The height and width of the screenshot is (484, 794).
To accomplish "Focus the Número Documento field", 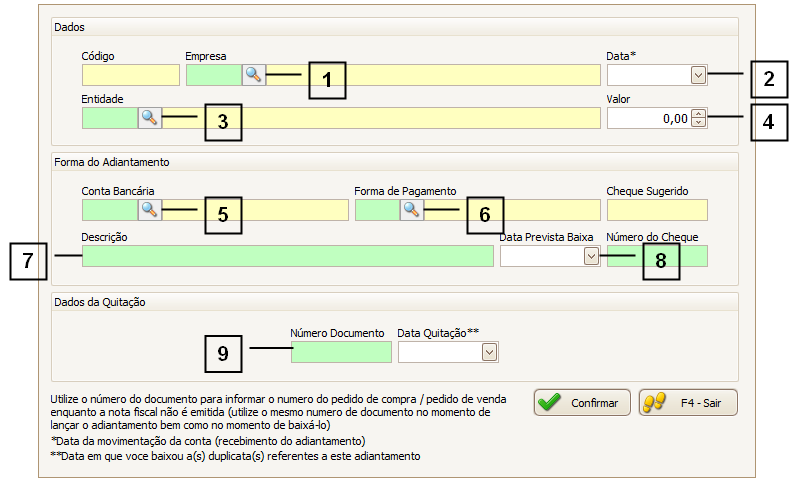I will coord(341,352).
